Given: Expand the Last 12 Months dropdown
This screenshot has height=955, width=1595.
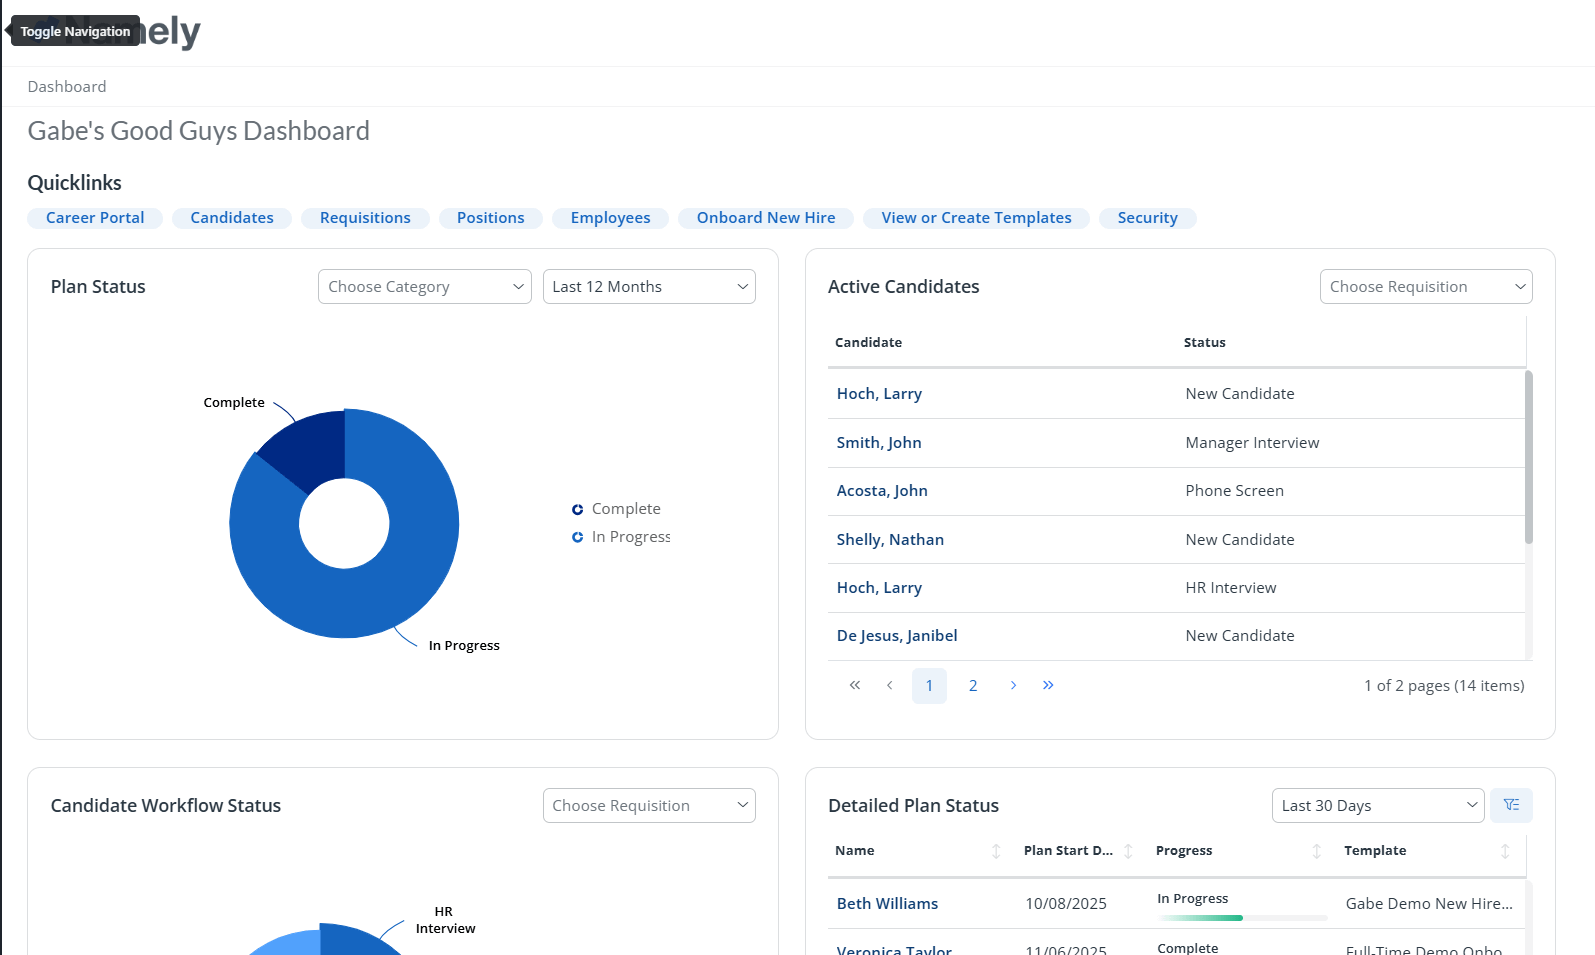Looking at the screenshot, I should click(649, 287).
